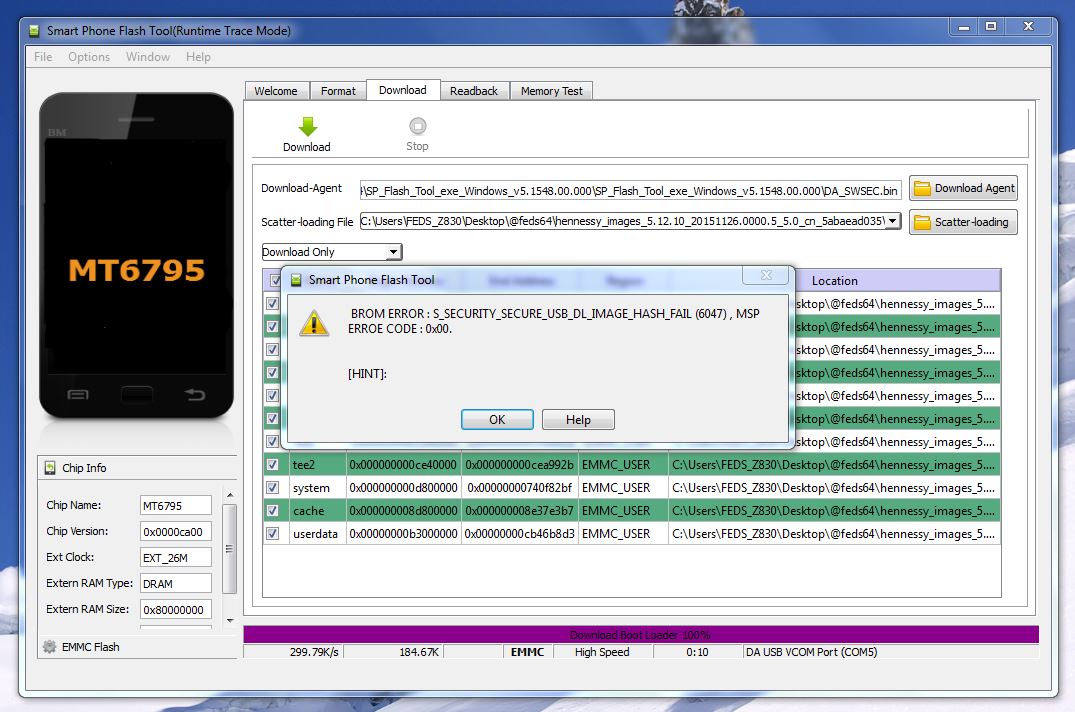Click the Ext Clock field EXT_26M
The height and width of the screenshot is (712, 1075).
176,558
